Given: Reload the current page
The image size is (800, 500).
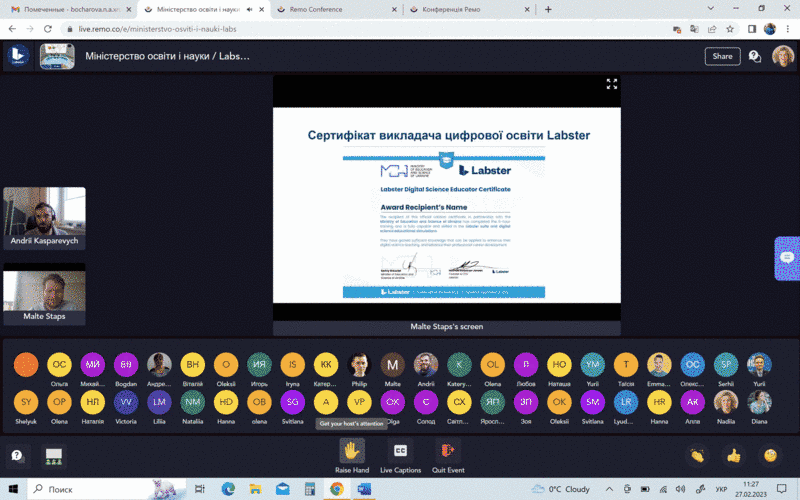Looking at the screenshot, I should pos(47,29).
